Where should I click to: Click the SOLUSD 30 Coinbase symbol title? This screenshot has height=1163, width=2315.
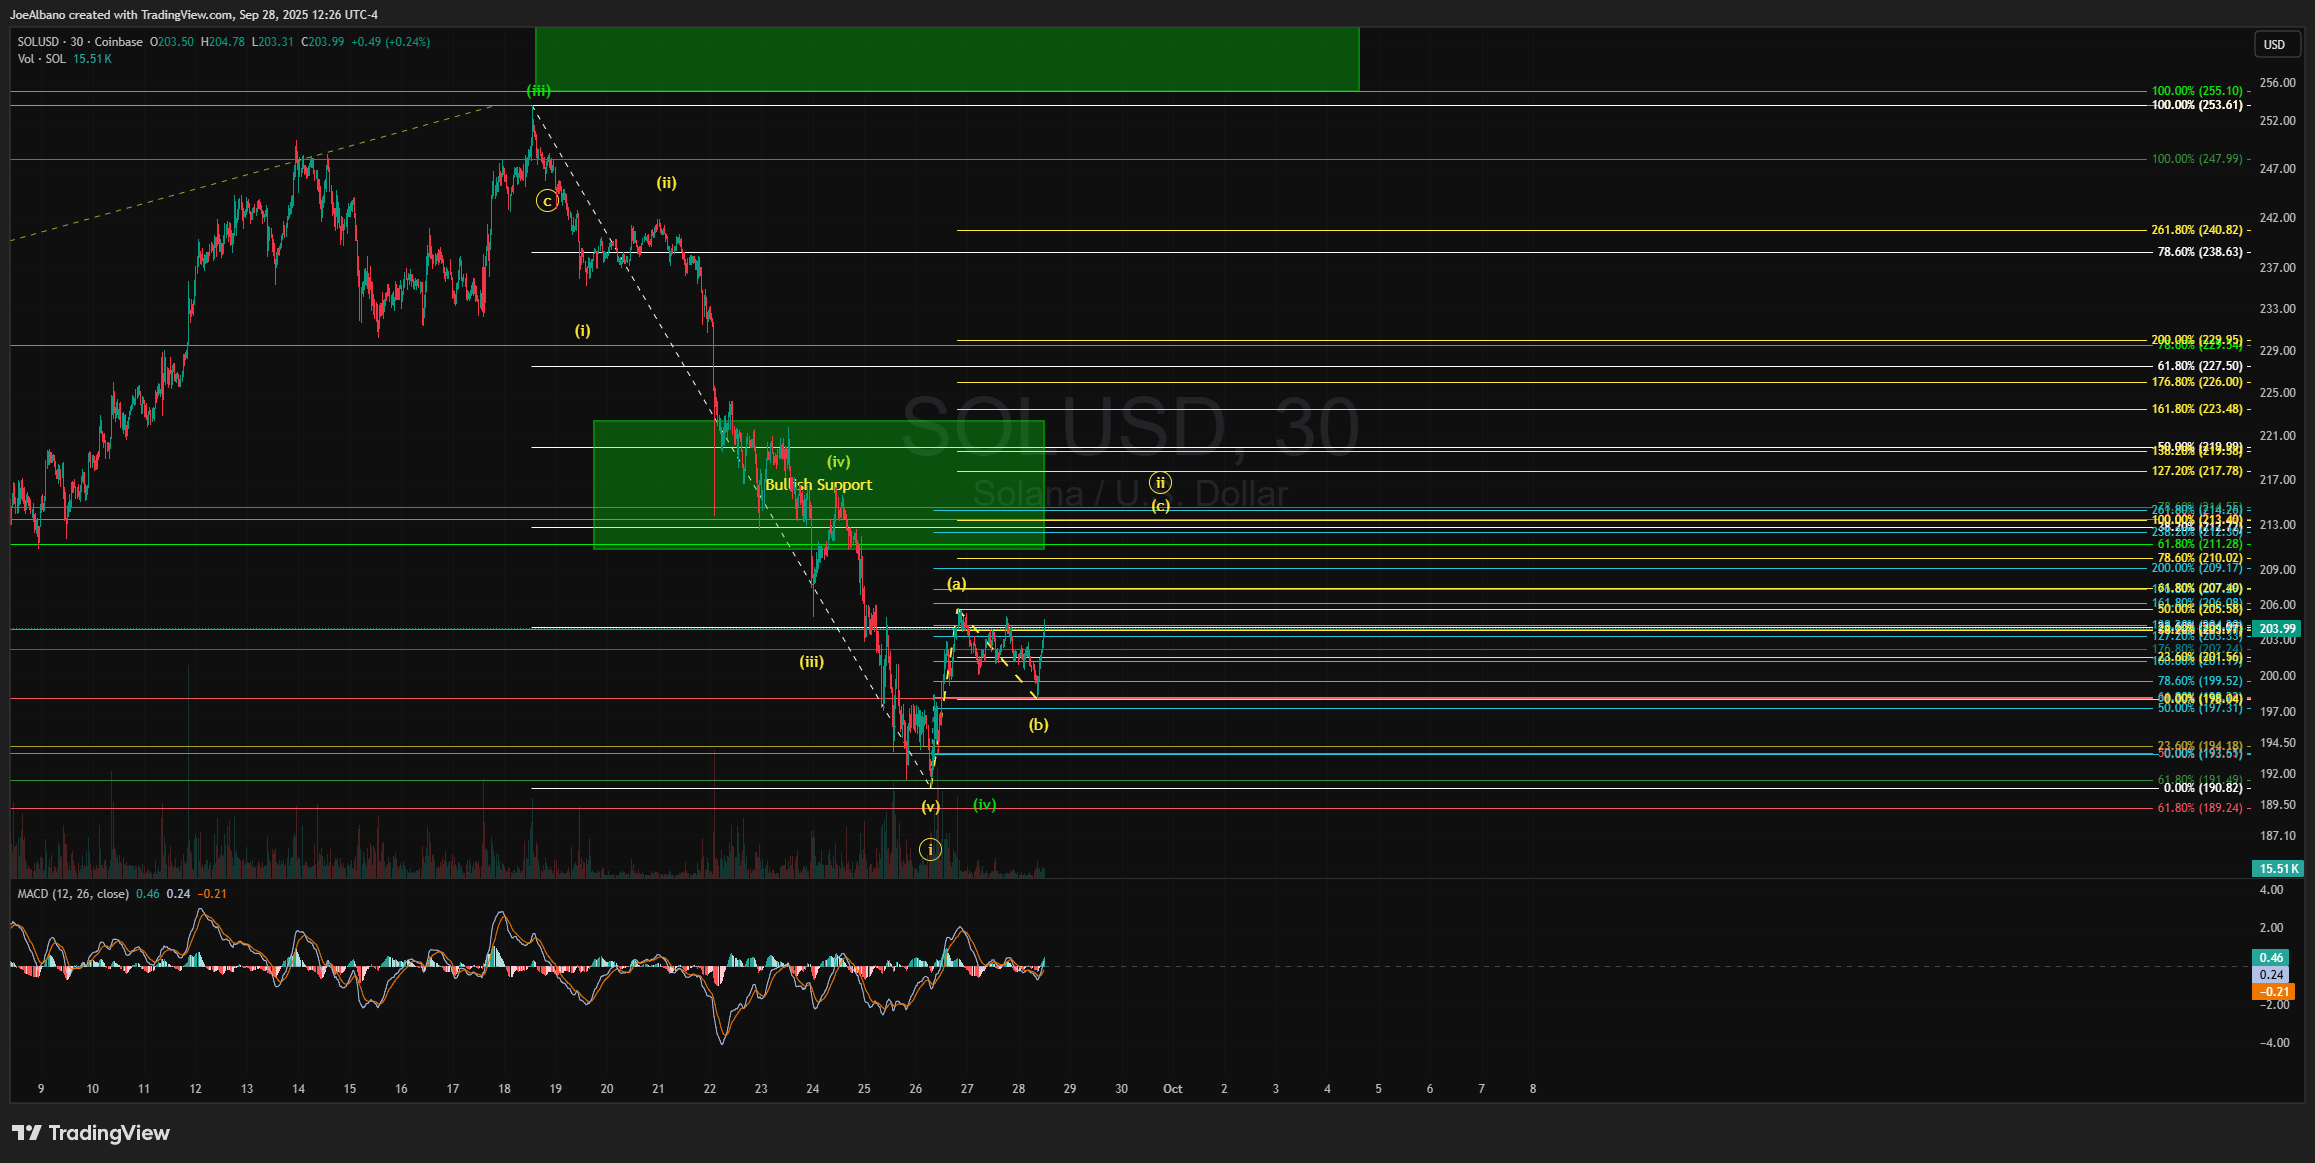coord(80,42)
